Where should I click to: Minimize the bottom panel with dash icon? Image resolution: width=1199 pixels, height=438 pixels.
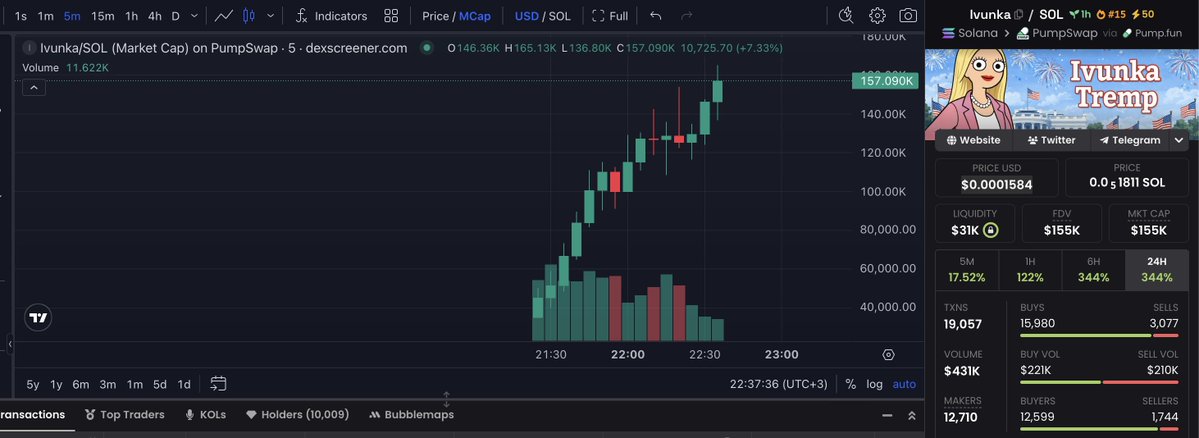887,416
